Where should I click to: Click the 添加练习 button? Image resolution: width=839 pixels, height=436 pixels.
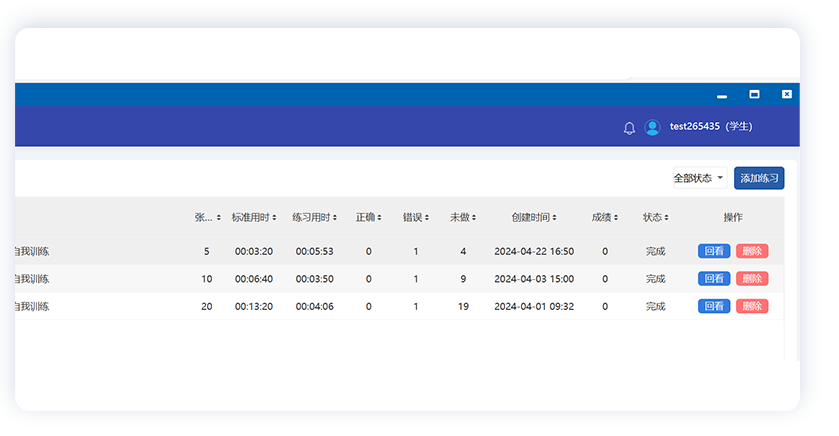coord(759,178)
